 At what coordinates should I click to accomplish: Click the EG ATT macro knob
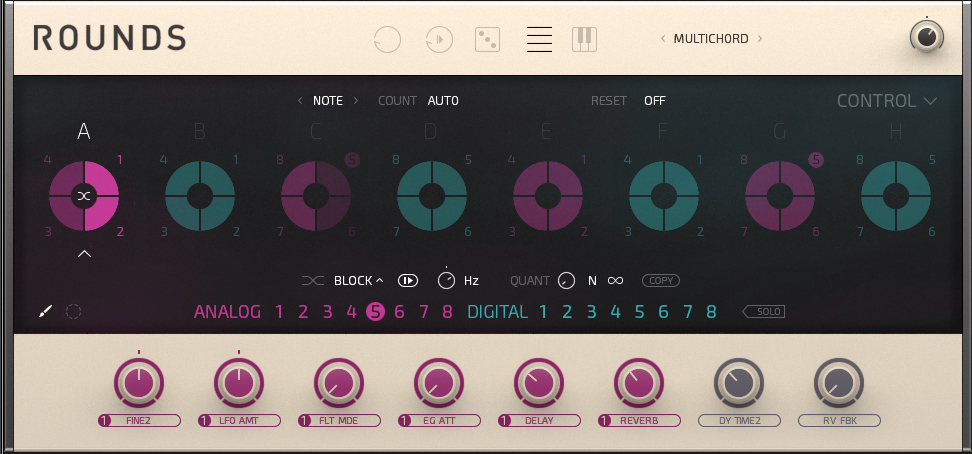click(439, 383)
